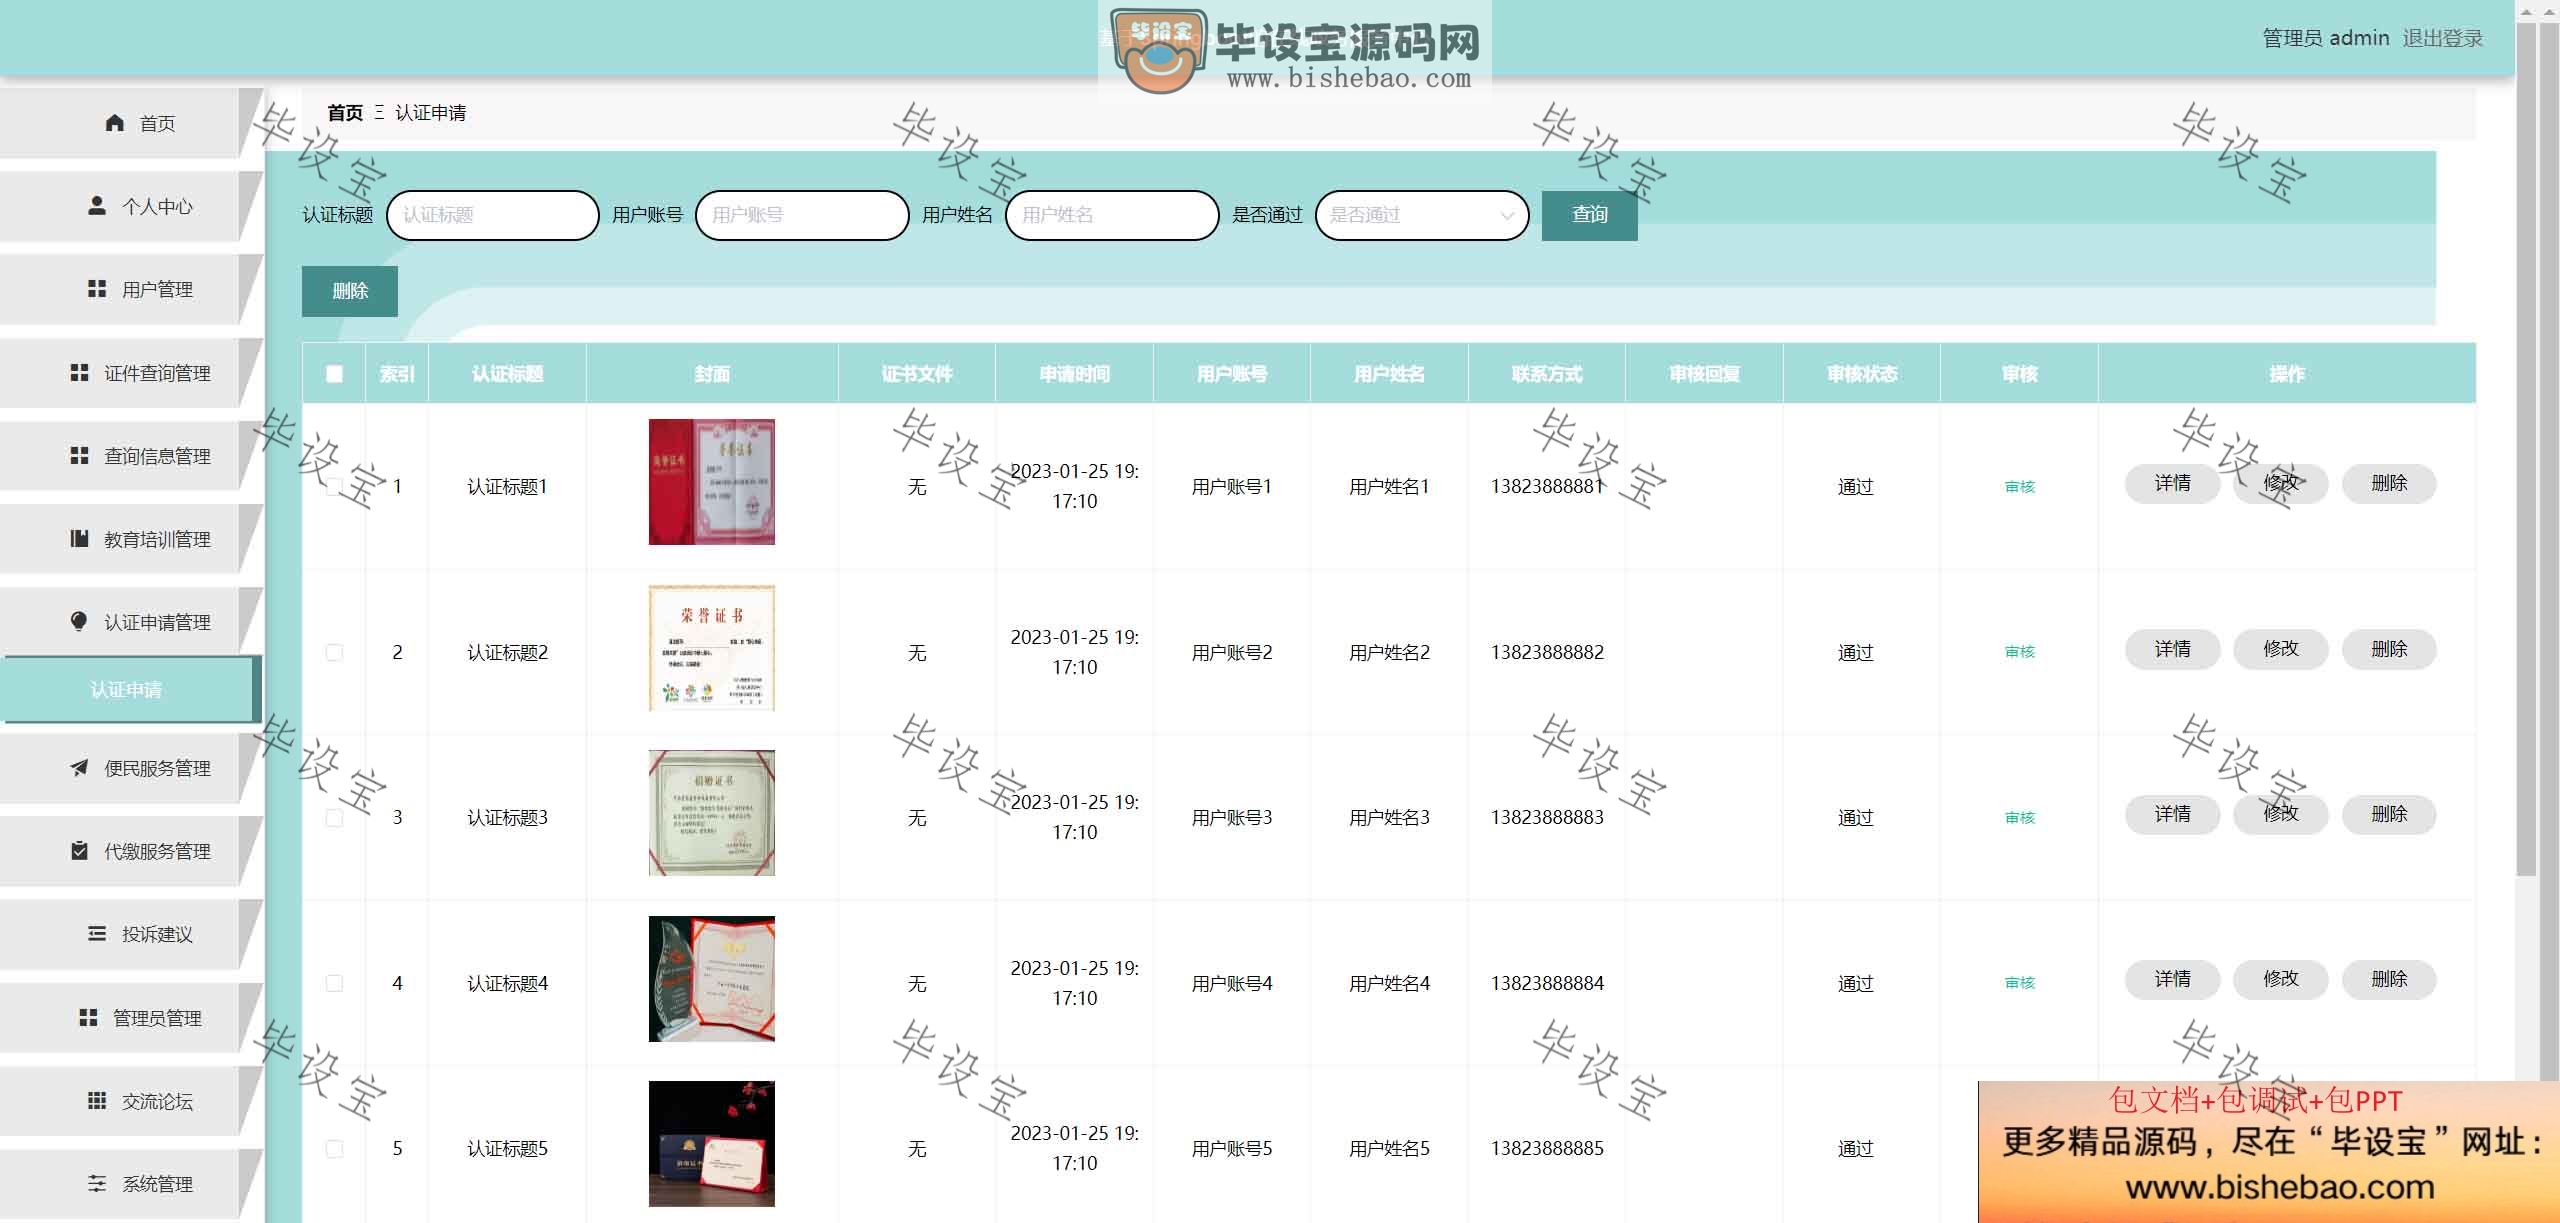
Task: Click the home icon in sidebar
Action: tap(115, 123)
